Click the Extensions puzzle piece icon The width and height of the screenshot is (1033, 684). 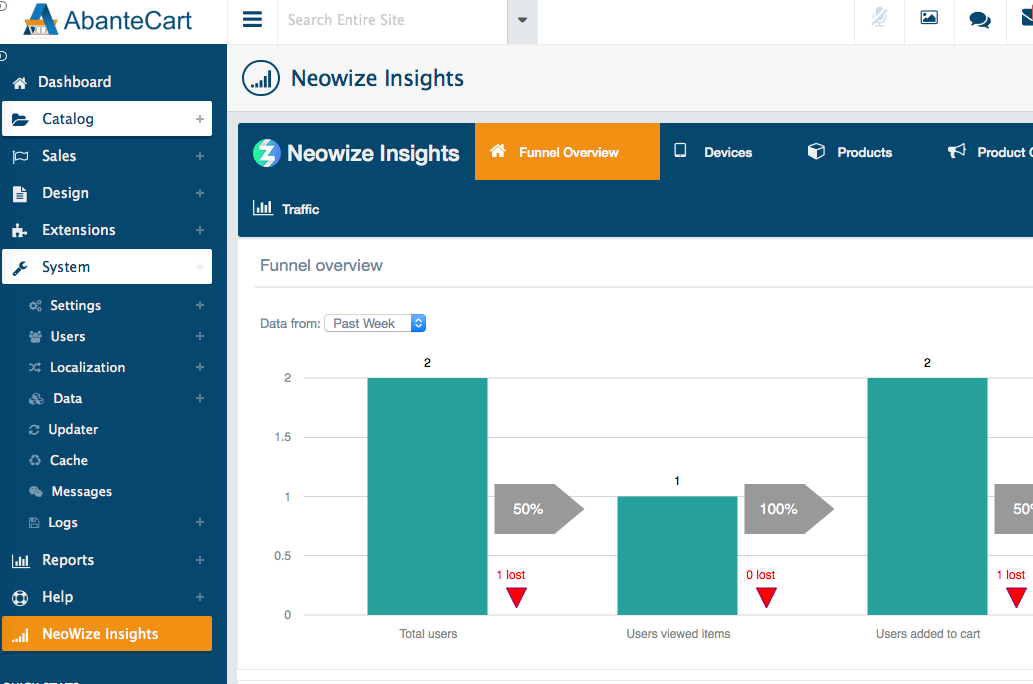pos(20,231)
